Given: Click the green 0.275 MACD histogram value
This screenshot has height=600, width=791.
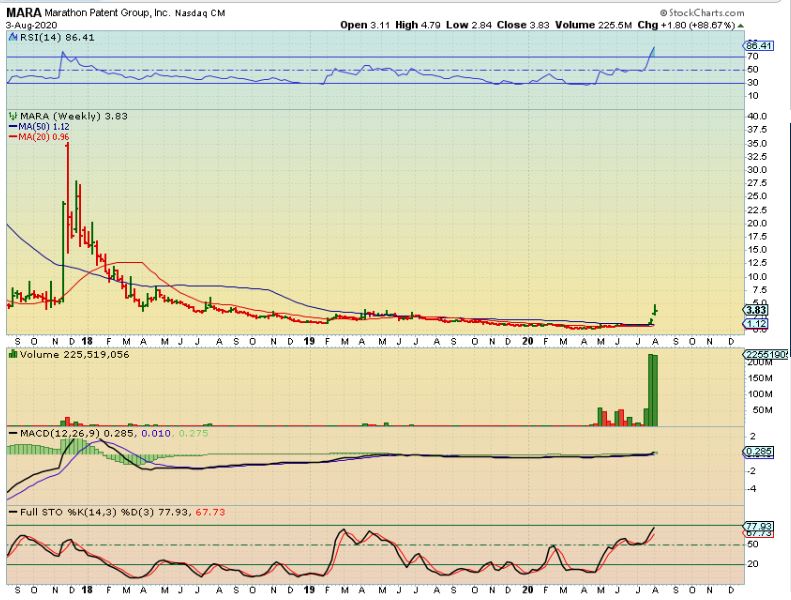Looking at the screenshot, I should point(193,433).
